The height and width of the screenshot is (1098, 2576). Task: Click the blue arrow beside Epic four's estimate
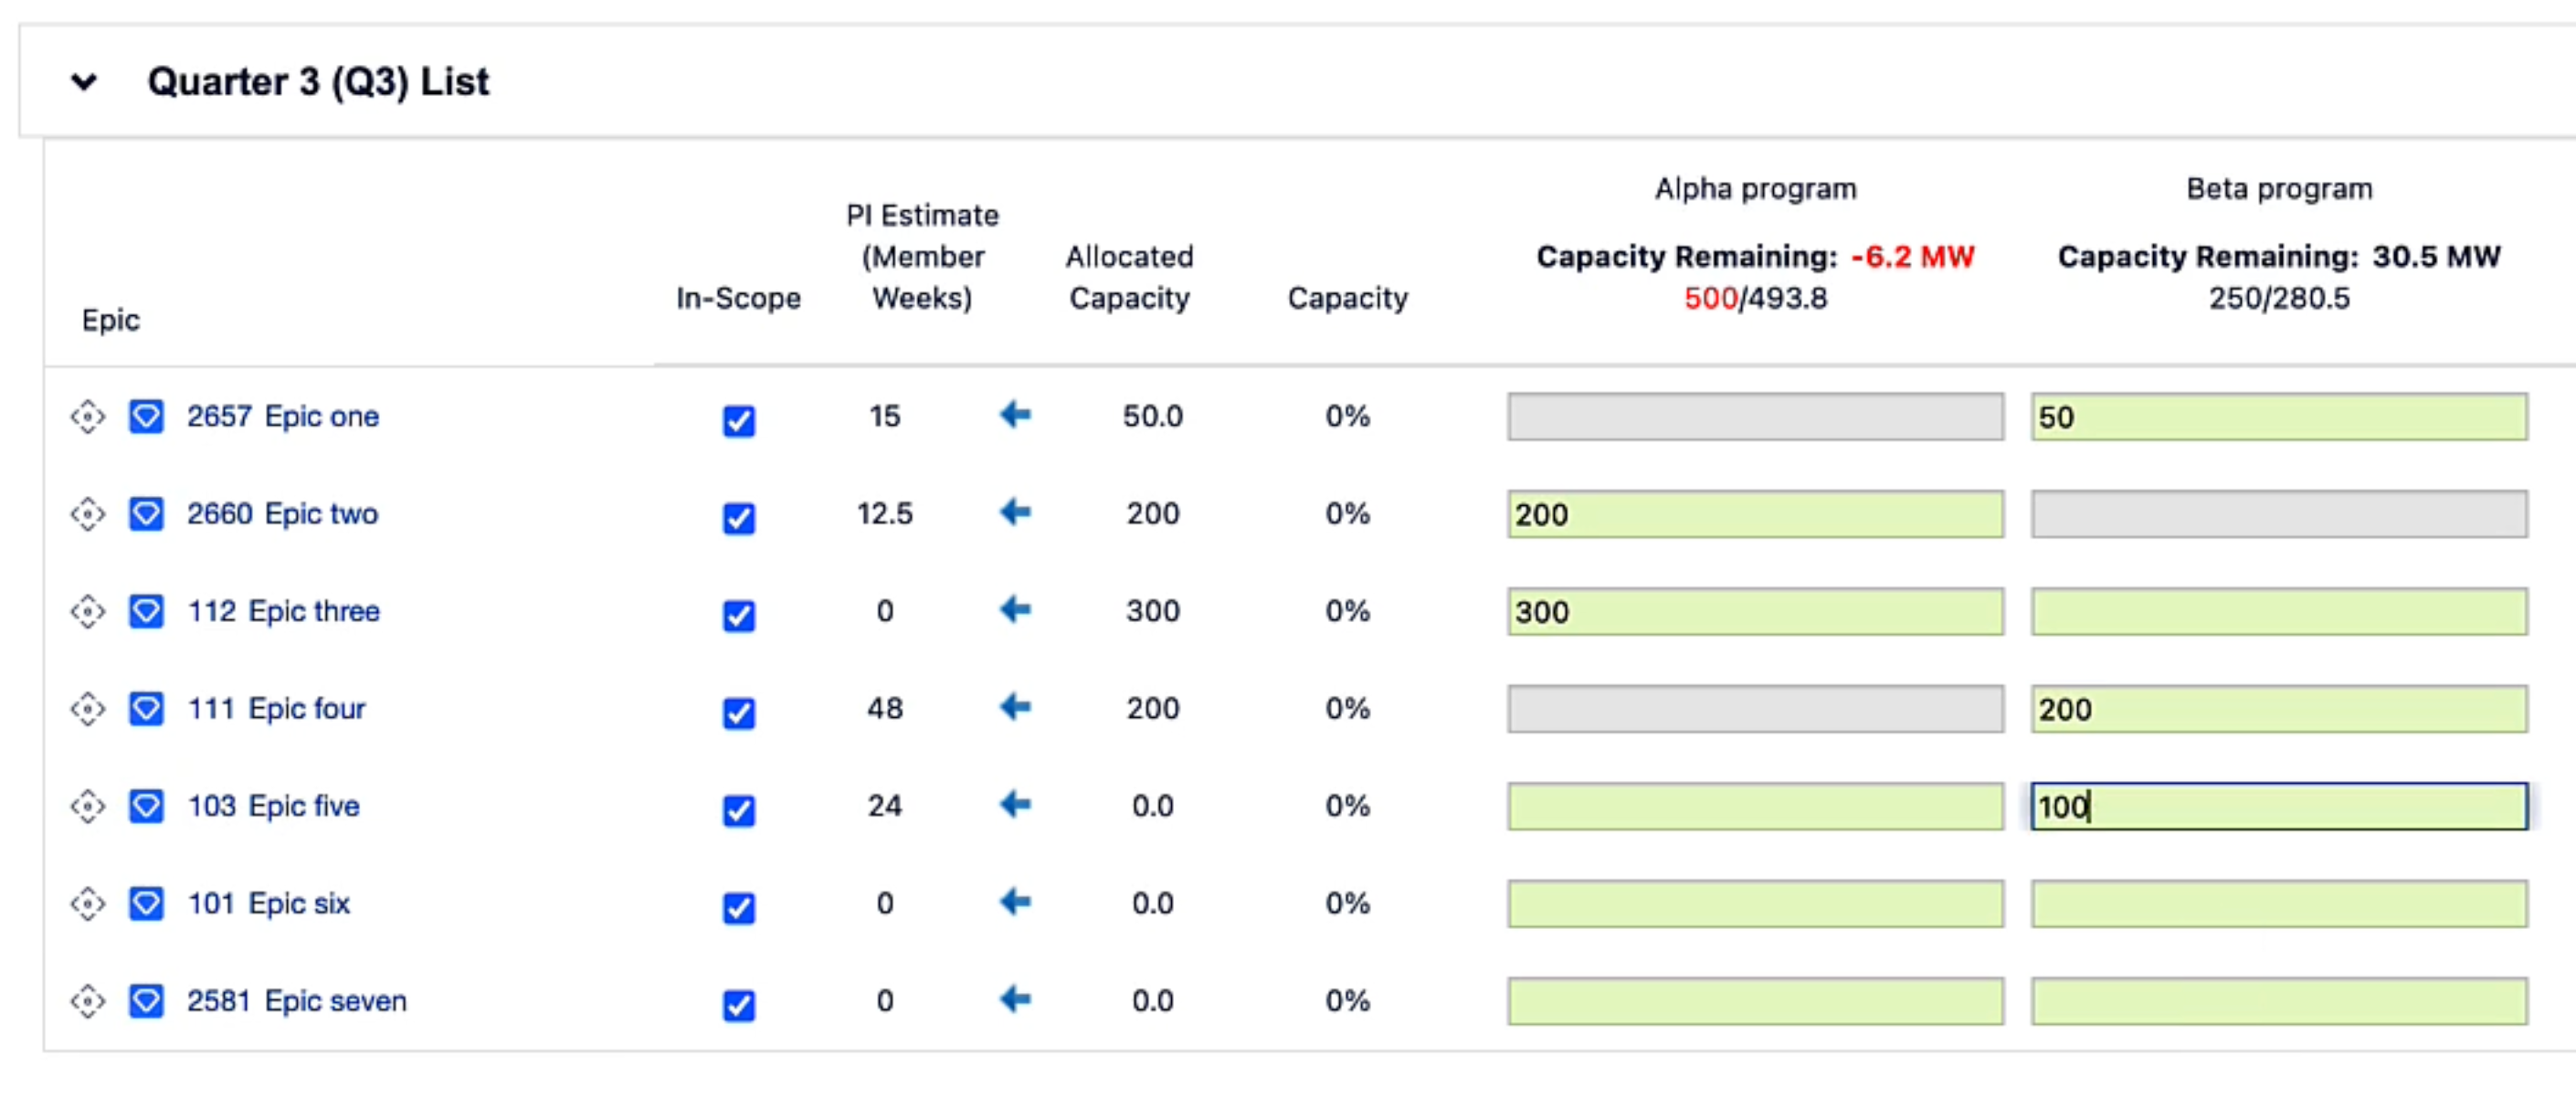click(x=1015, y=708)
